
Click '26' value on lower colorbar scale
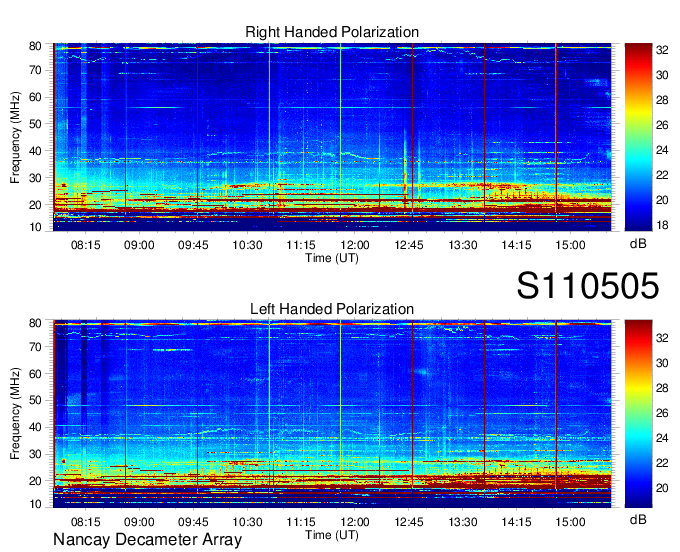point(662,413)
